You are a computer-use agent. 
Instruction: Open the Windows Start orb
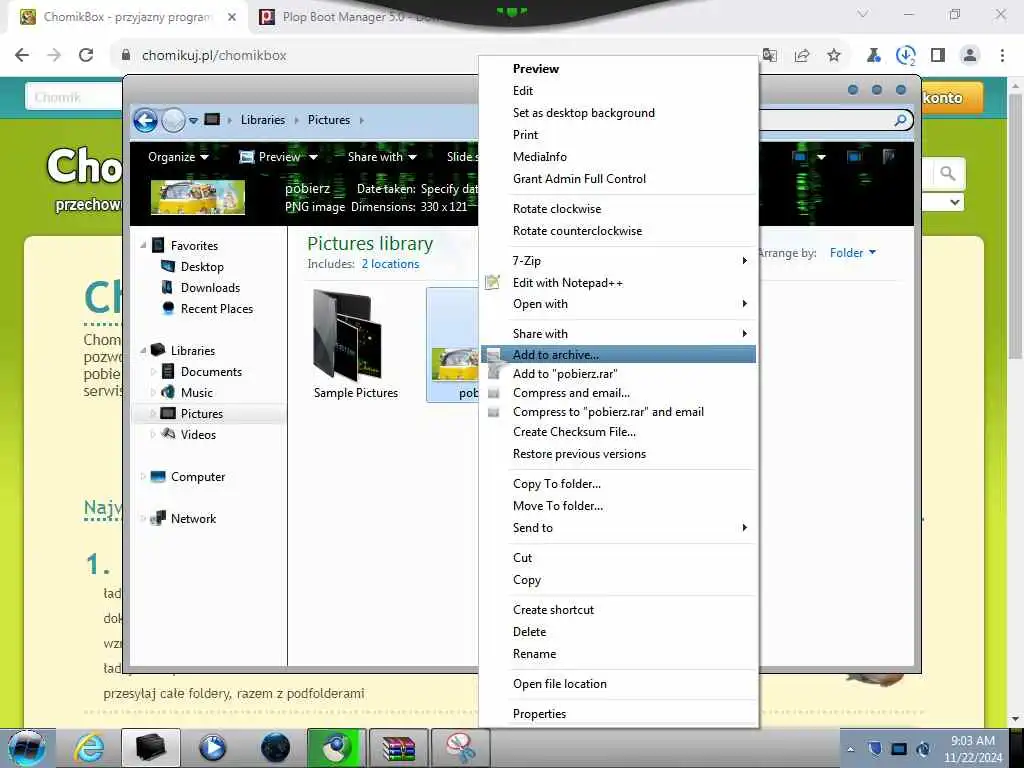(26, 748)
